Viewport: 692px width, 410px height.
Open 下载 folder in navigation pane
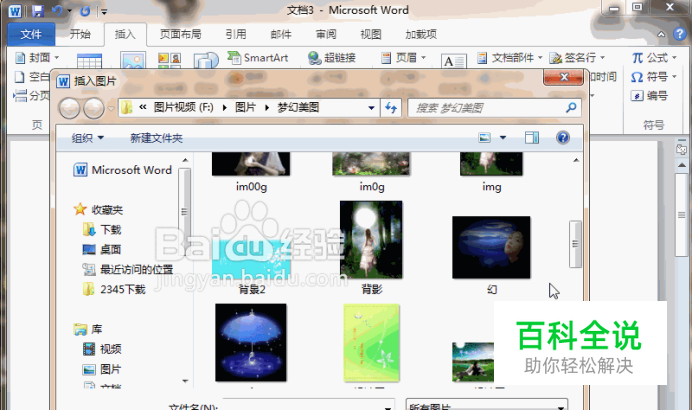[102, 229]
